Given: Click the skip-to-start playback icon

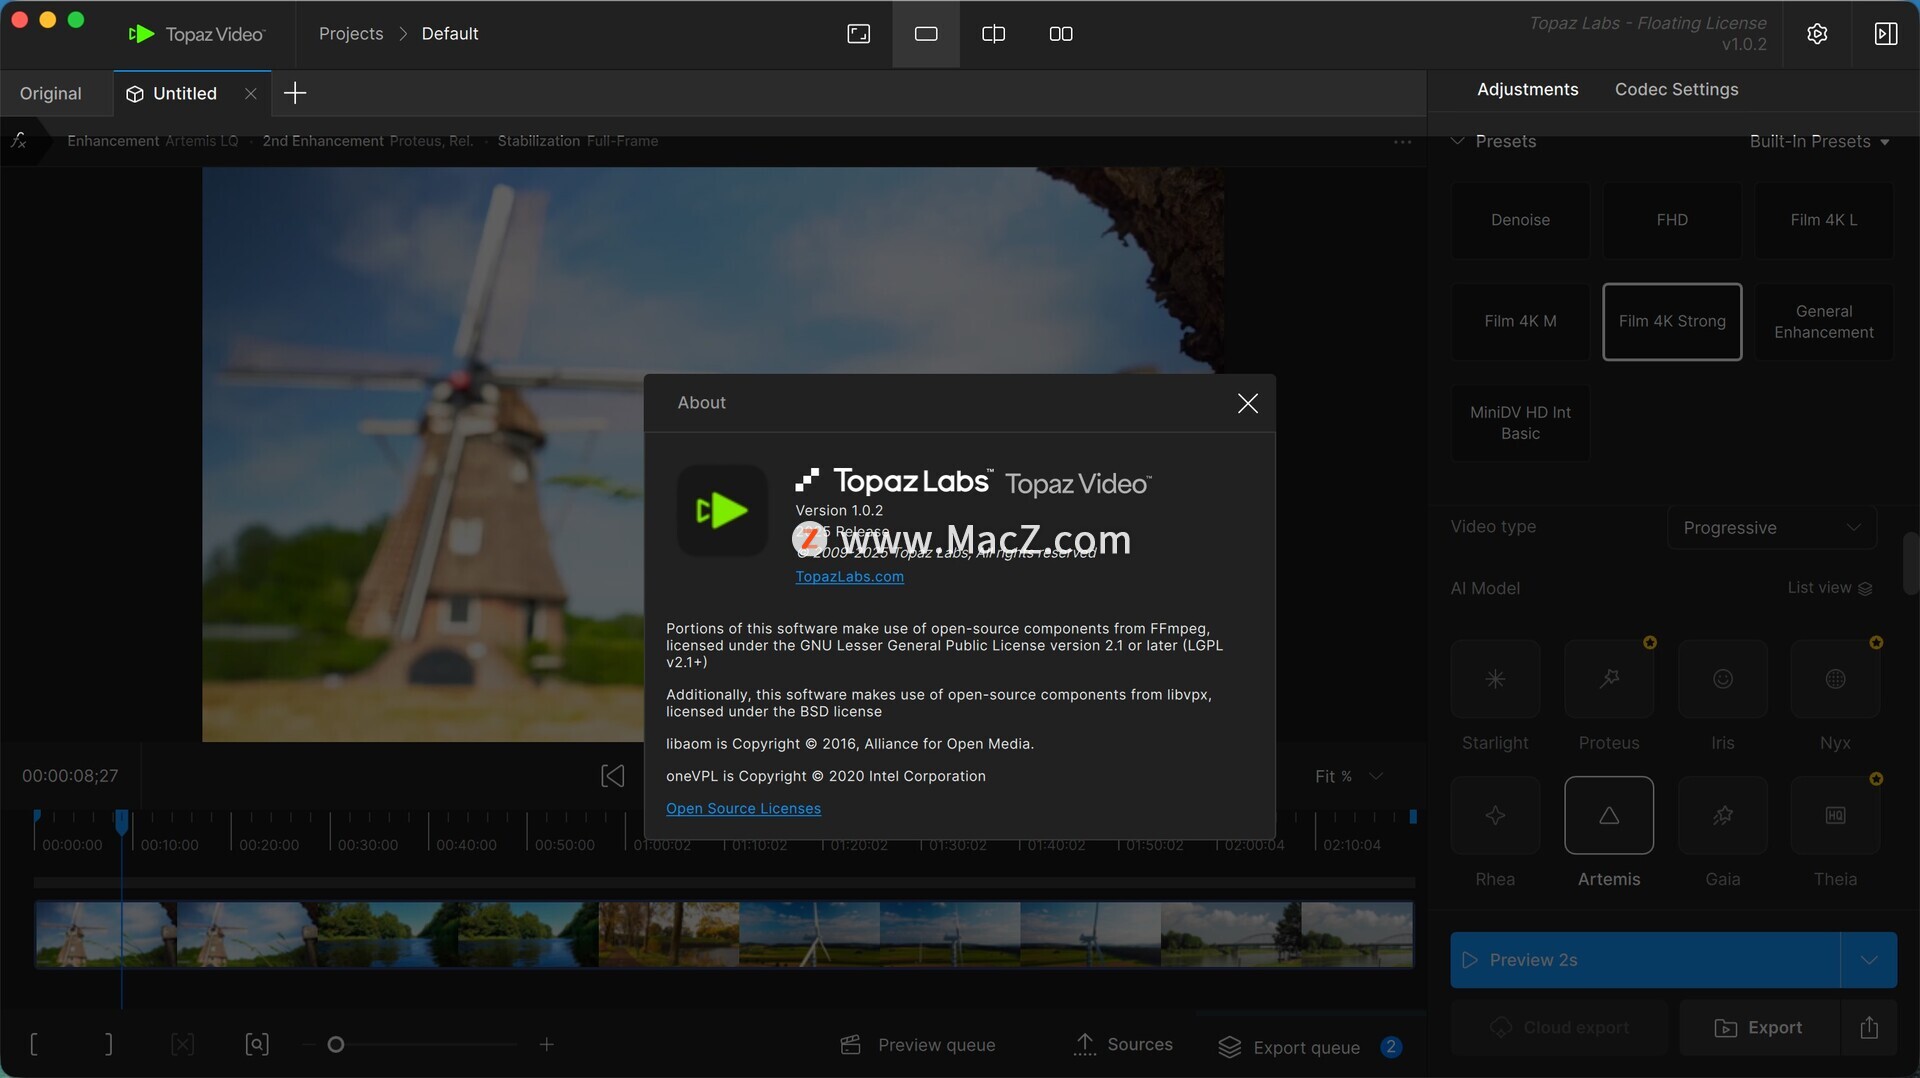Looking at the screenshot, I should (x=612, y=776).
